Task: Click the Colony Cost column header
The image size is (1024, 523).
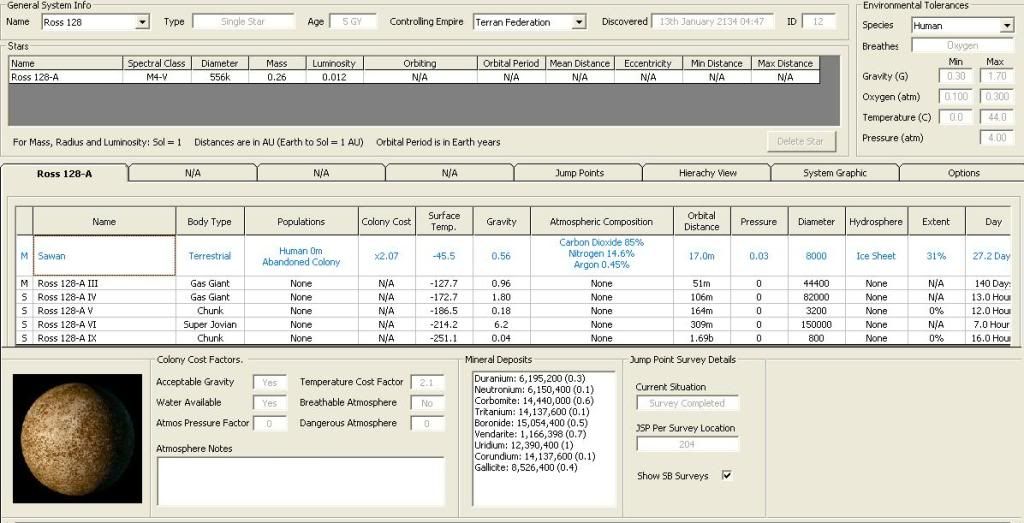Action: pyautogui.click(x=387, y=221)
